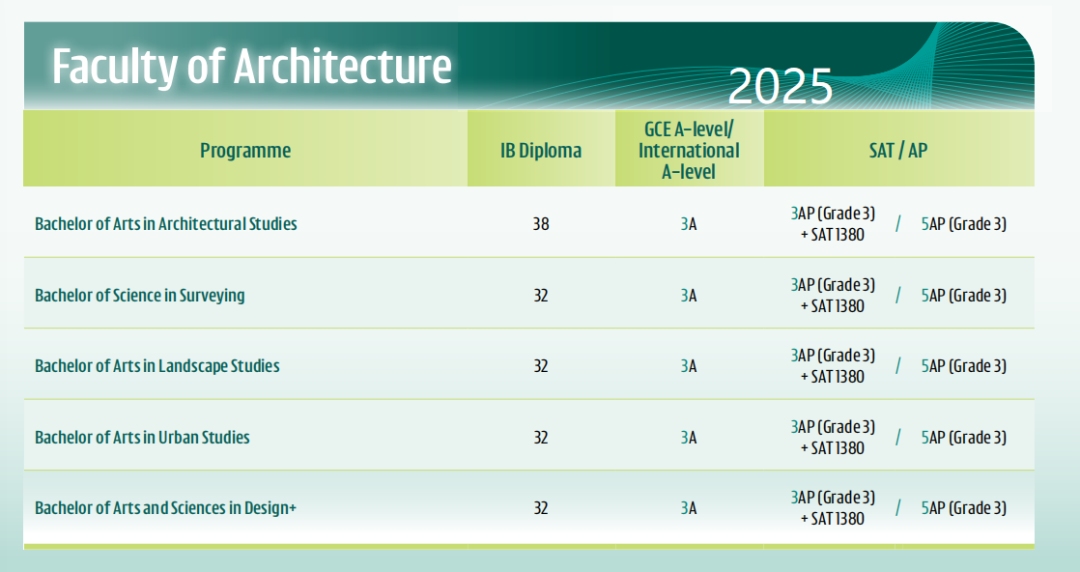The width and height of the screenshot is (1080, 572).
Task: Open Bachelor of Arts in Architectural Studies
Action: click(166, 224)
